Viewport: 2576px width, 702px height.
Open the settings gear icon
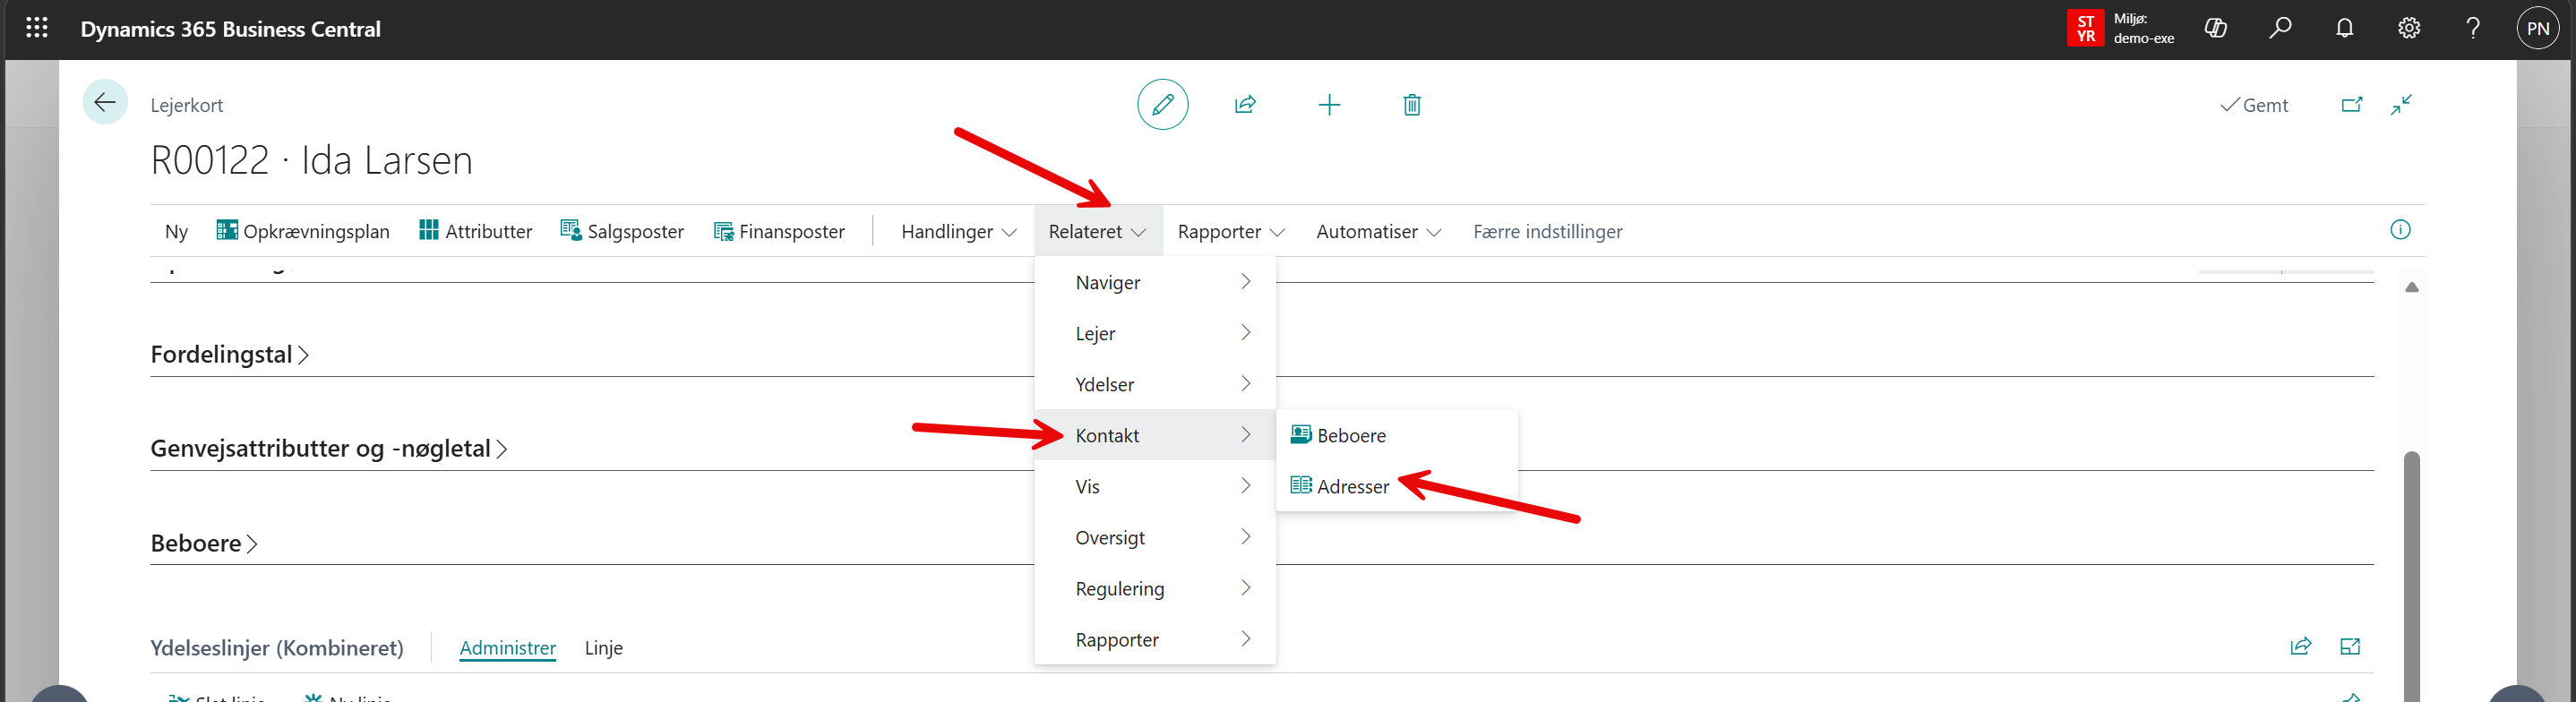(2408, 28)
